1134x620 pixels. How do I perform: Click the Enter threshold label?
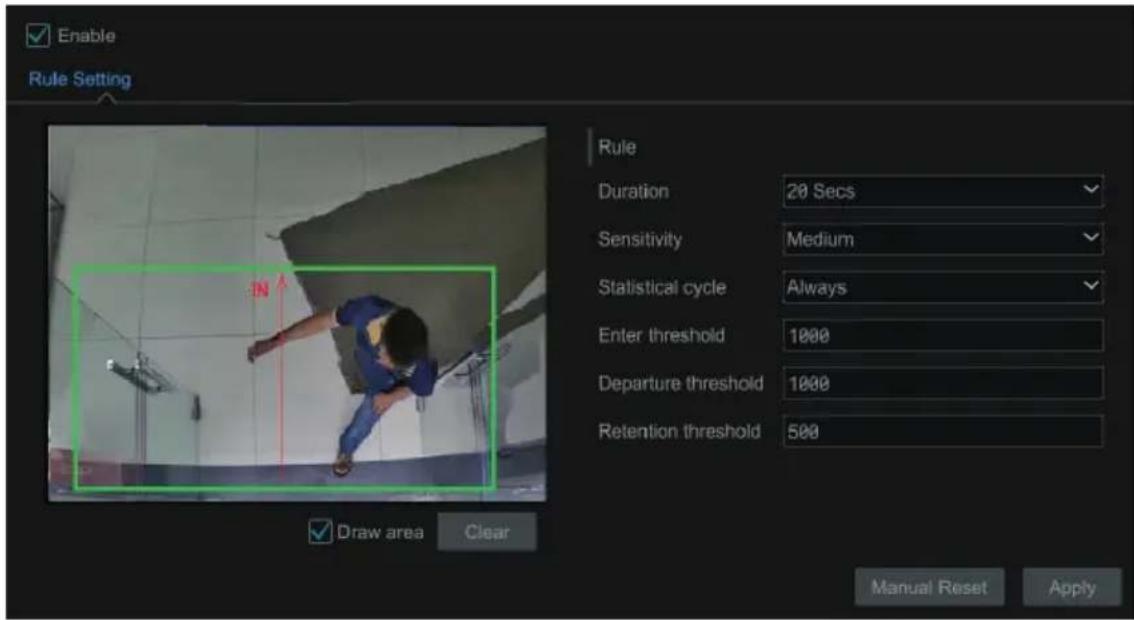tap(661, 336)
